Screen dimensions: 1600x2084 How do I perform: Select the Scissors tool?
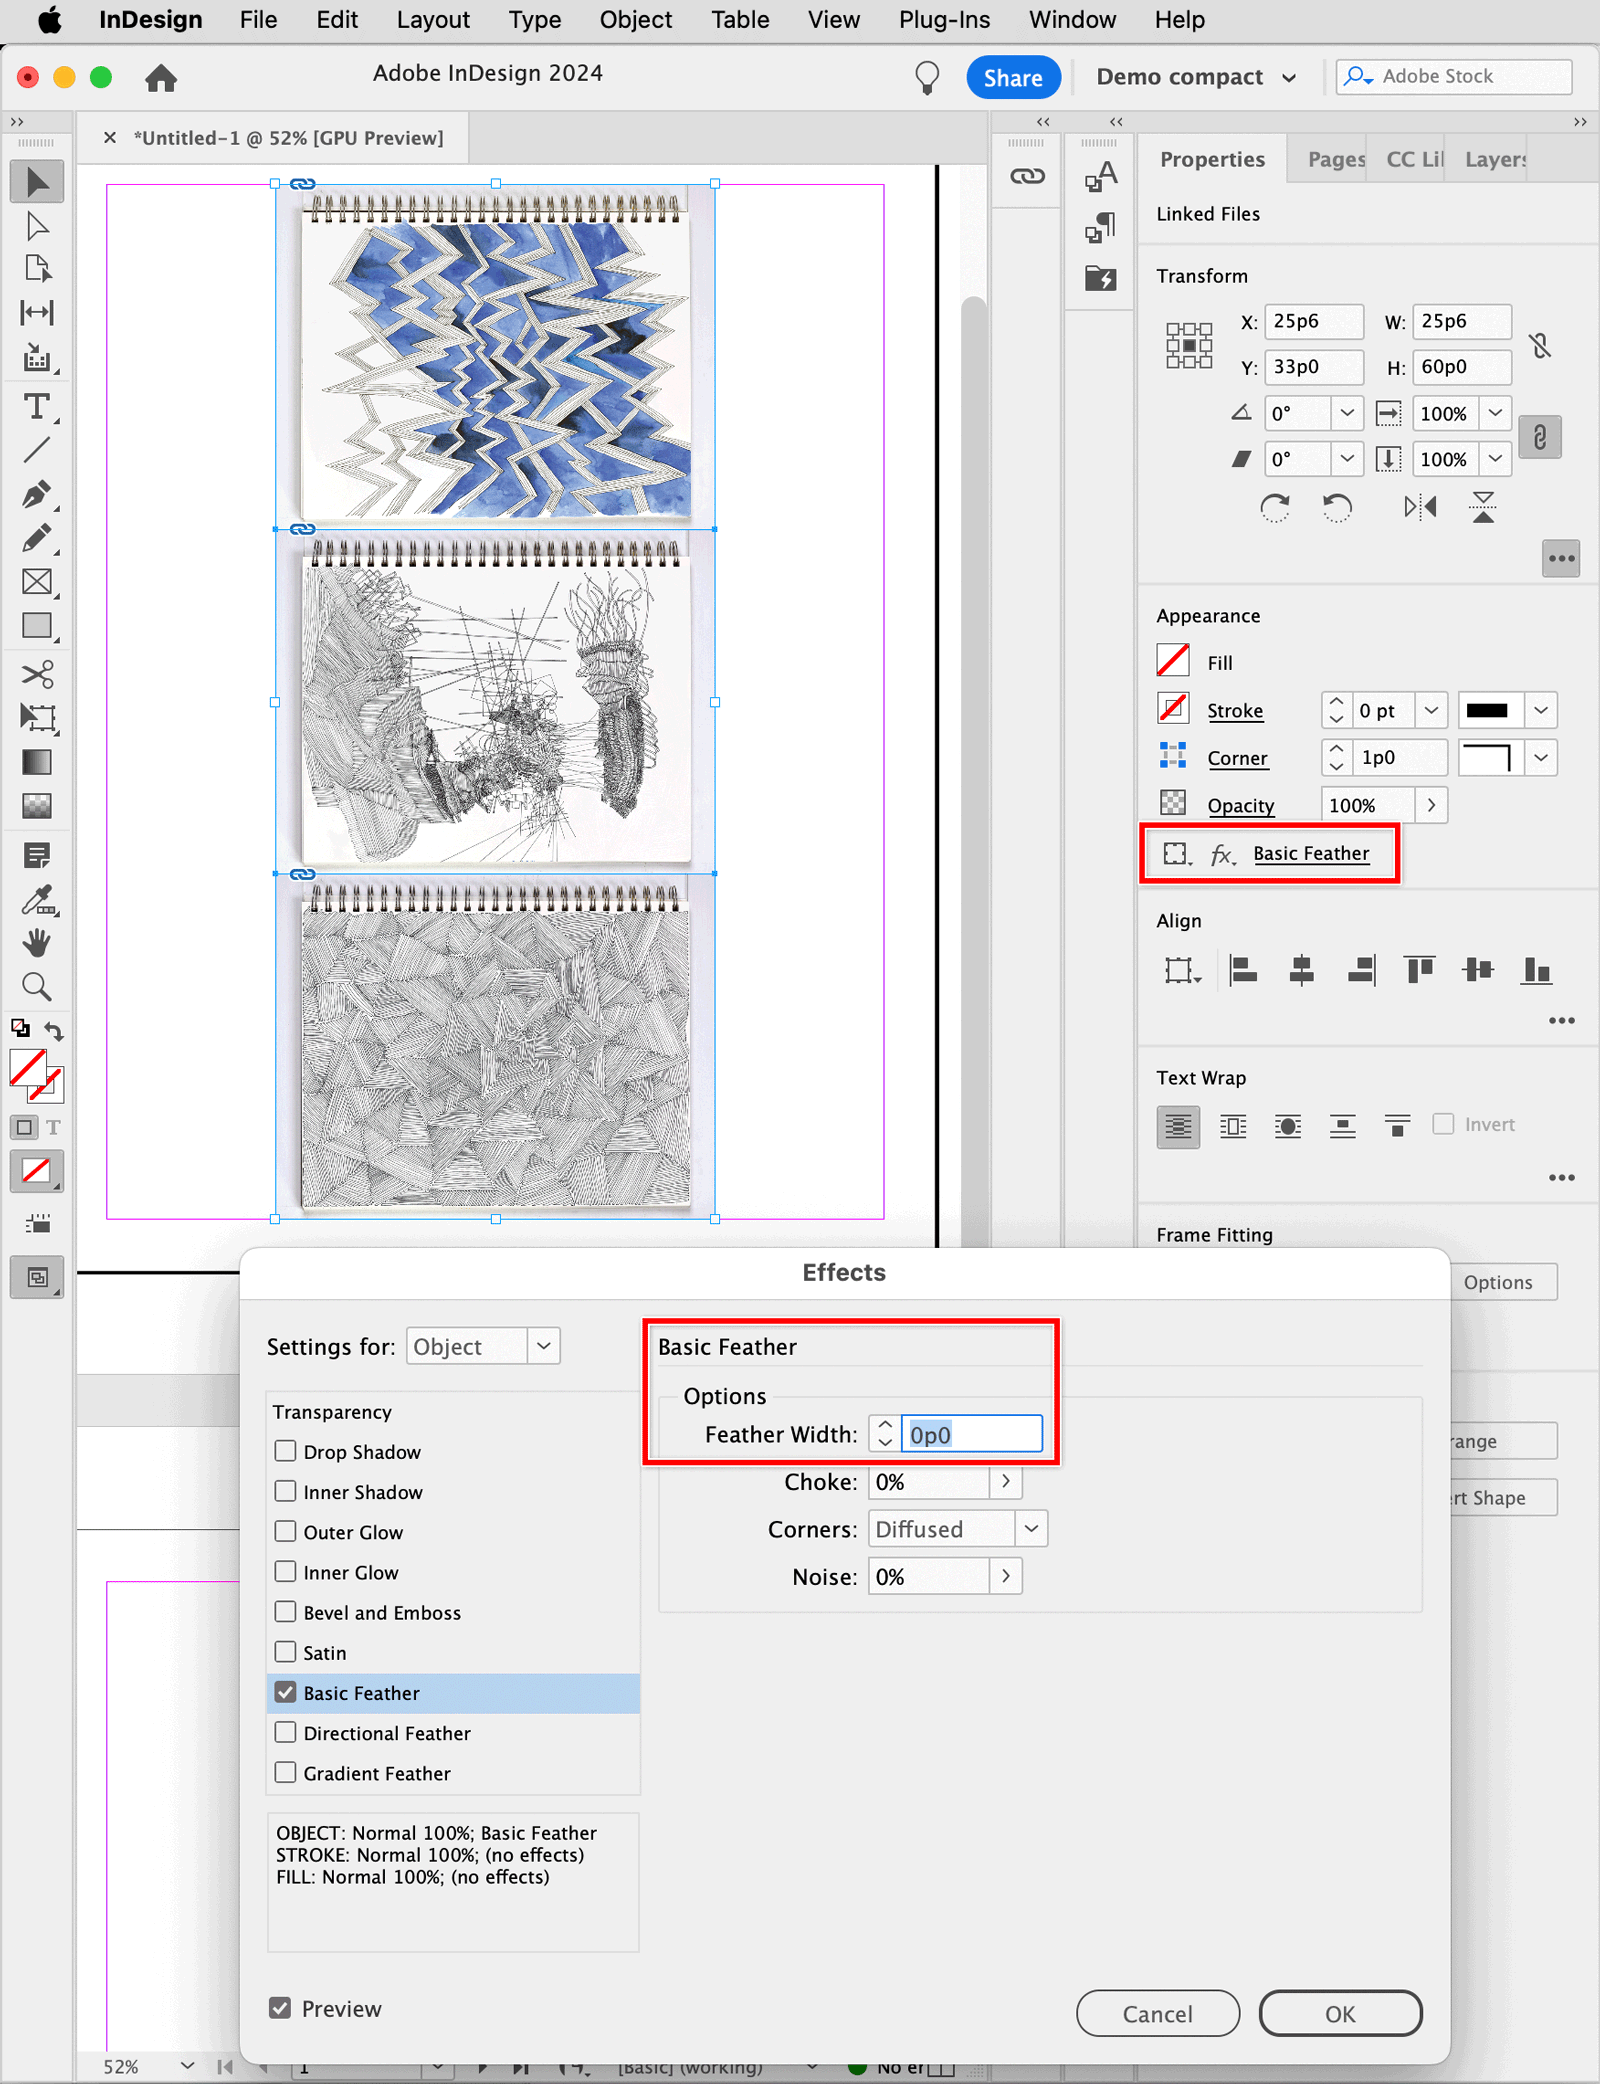(x=37, y=674)
